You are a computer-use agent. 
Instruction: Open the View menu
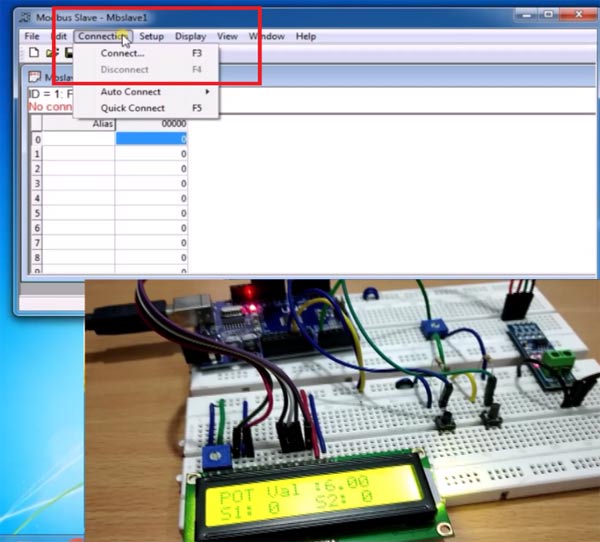(227, 36)
